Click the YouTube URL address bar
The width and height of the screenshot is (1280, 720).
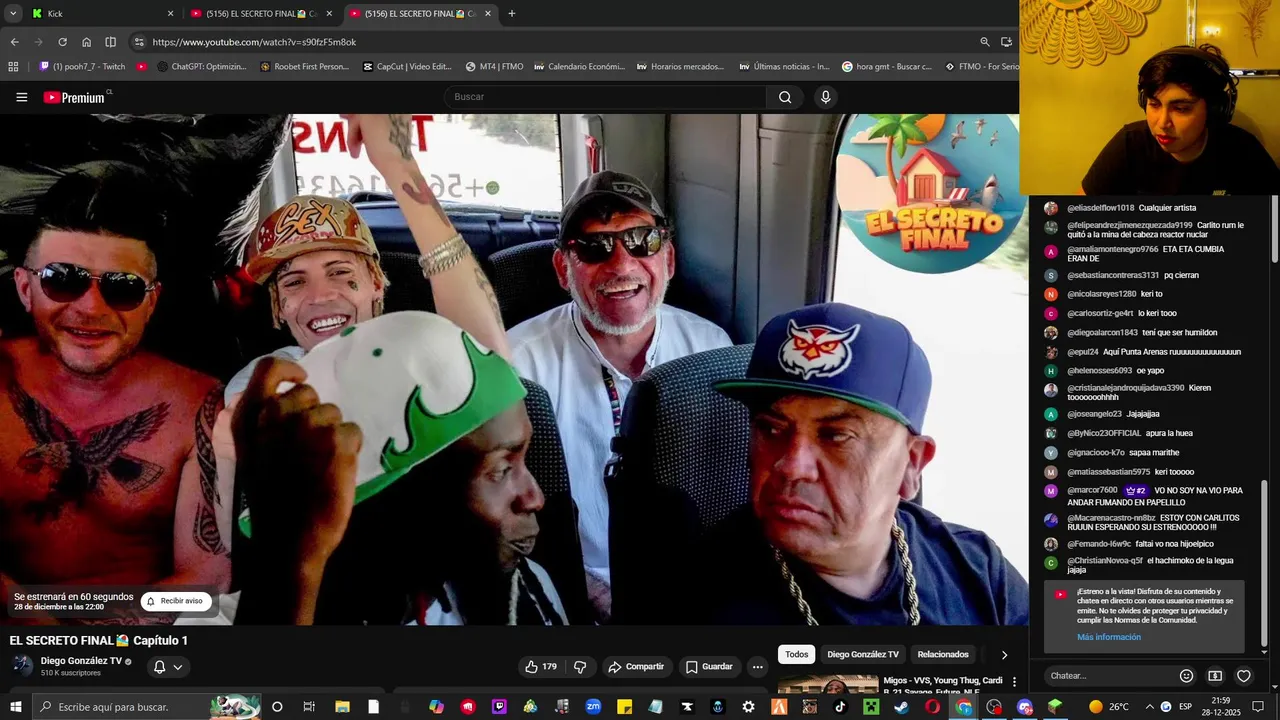pyautogui.click(x=254, y=42)
